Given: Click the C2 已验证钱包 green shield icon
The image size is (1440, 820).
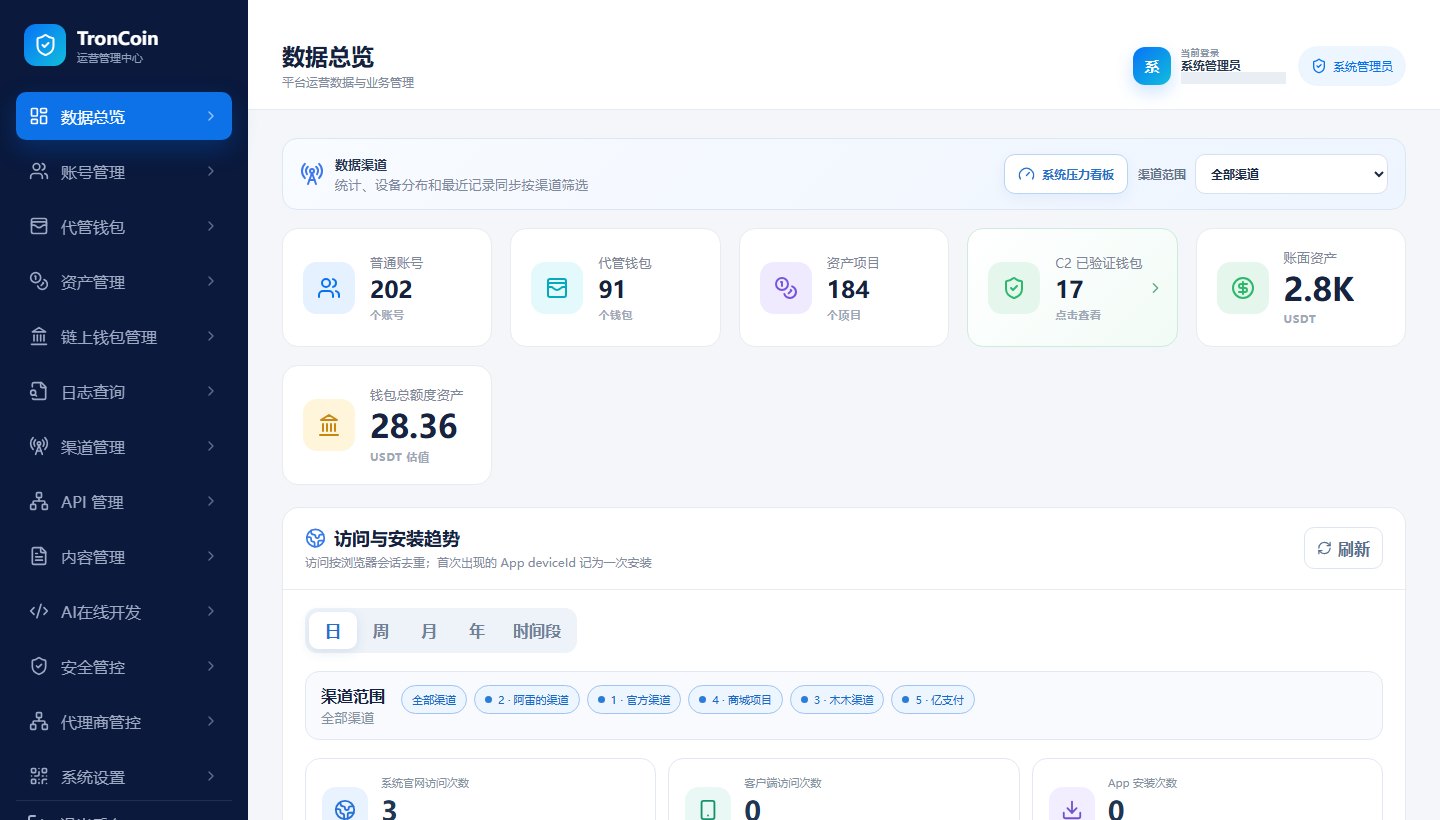Looking at the screenshot, I should (1014, 288).
